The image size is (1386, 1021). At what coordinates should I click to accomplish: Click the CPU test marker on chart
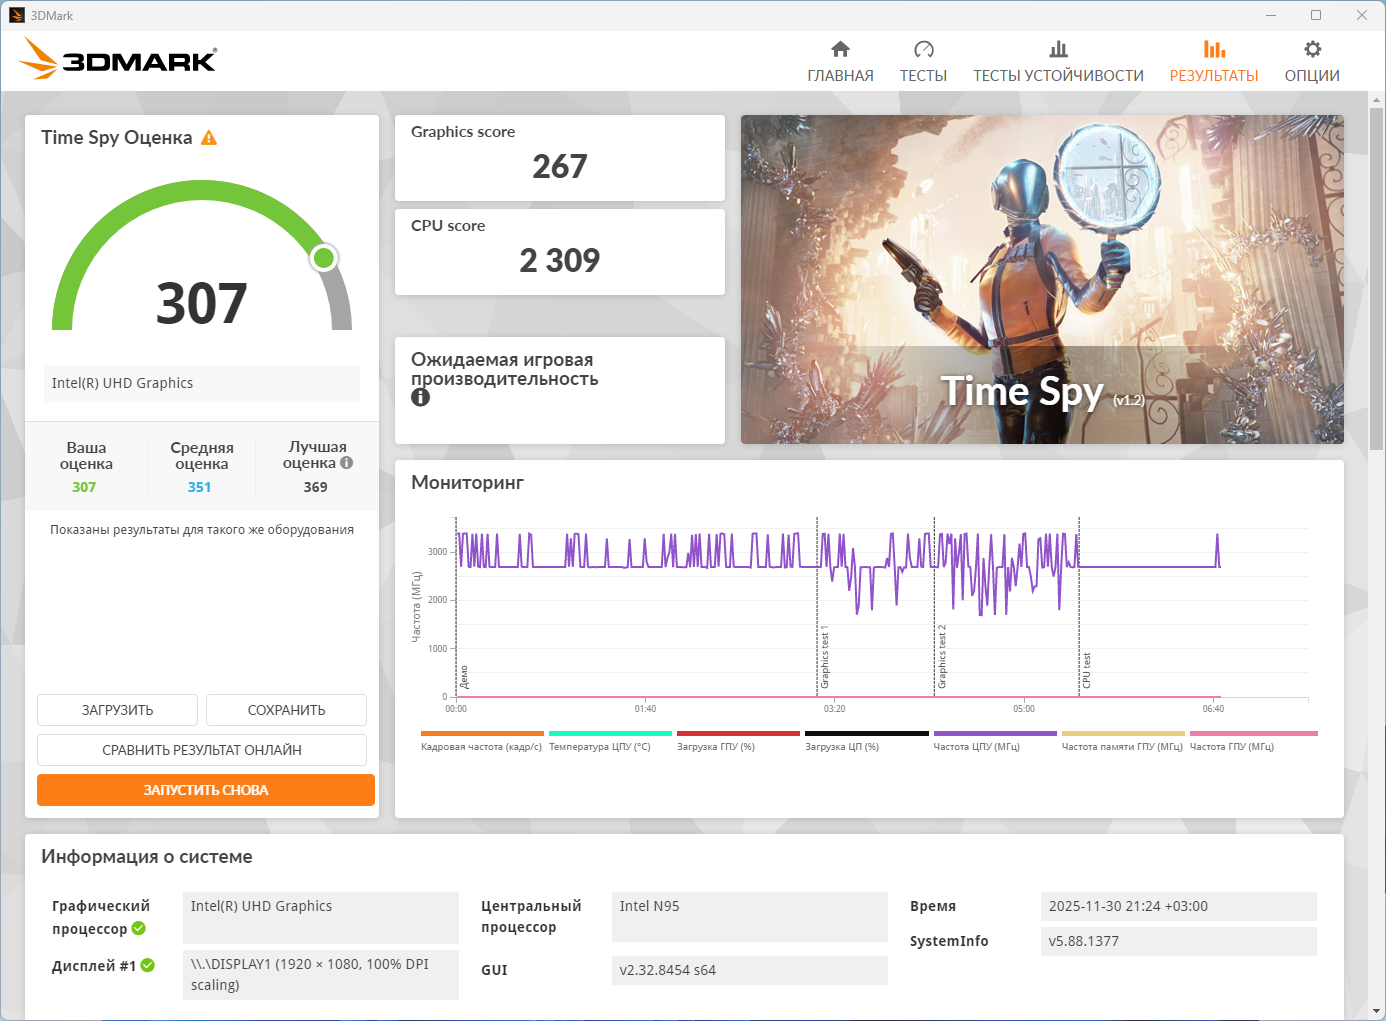tap(1087, 670)
